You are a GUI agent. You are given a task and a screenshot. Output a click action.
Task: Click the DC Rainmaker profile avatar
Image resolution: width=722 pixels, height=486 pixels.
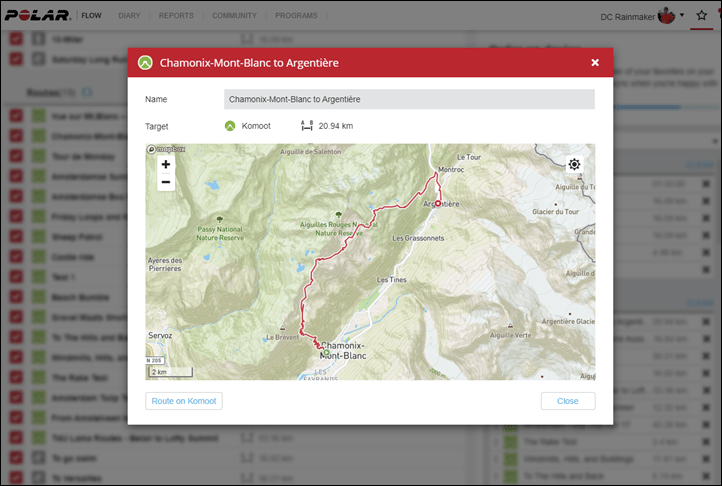[666, 16]
